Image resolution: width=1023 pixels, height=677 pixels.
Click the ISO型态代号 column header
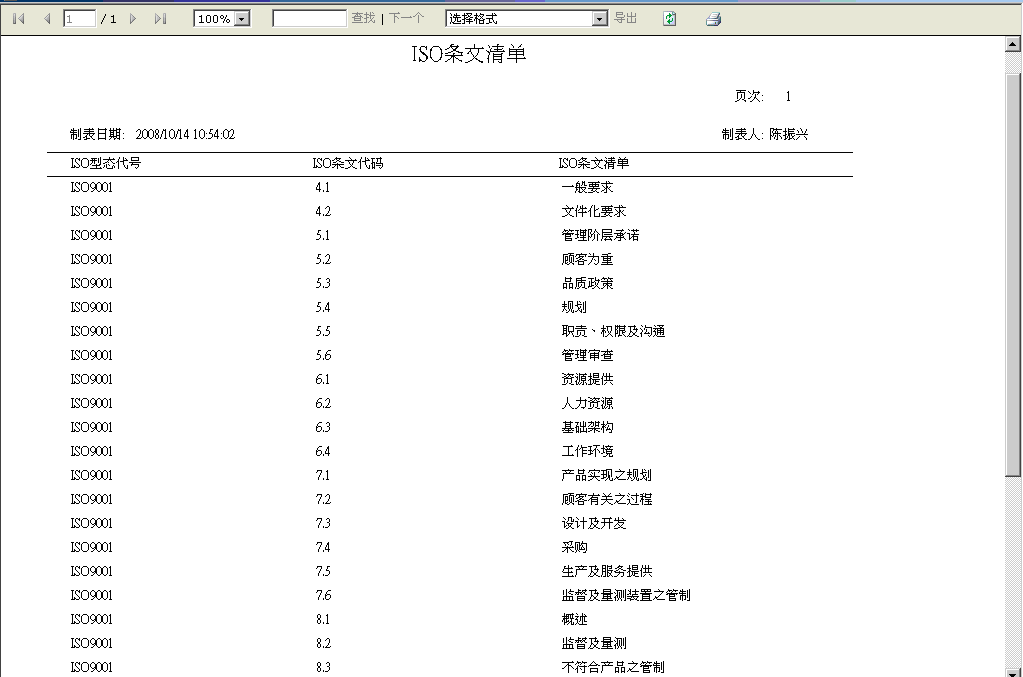point(105,163)
